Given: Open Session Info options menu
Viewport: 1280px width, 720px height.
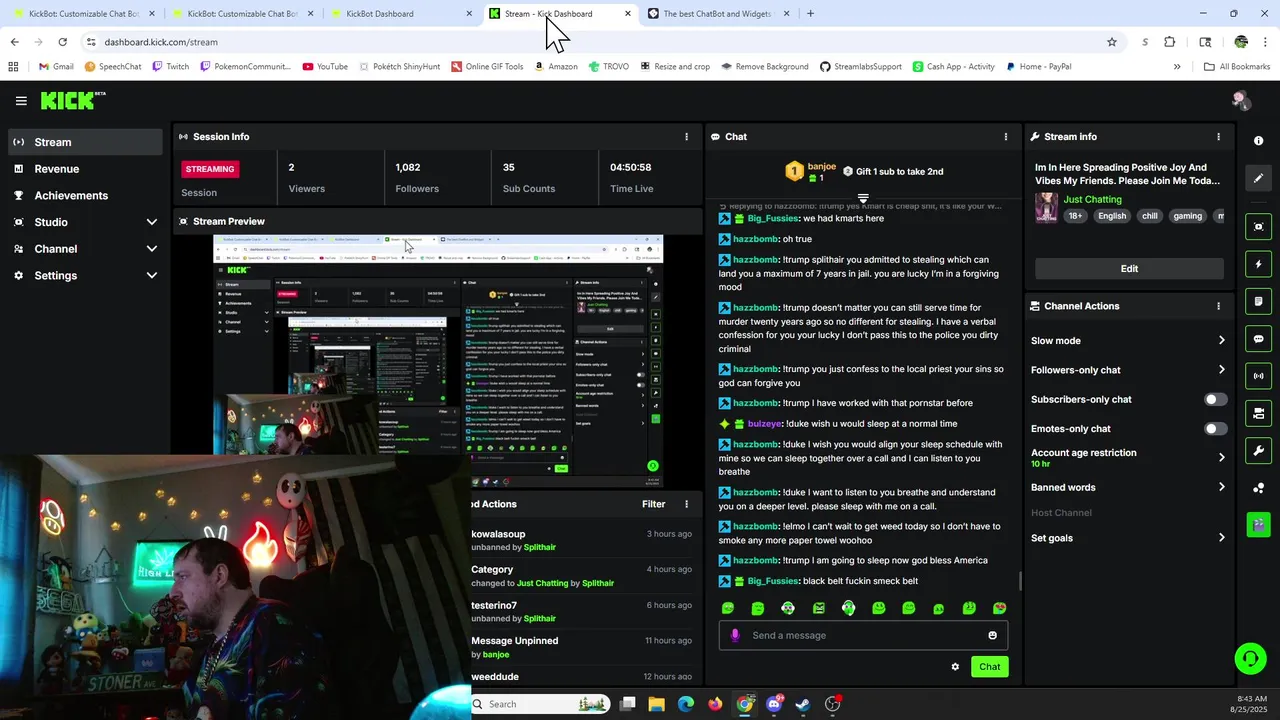Looking at the screenshot, I should click(686, 137).
